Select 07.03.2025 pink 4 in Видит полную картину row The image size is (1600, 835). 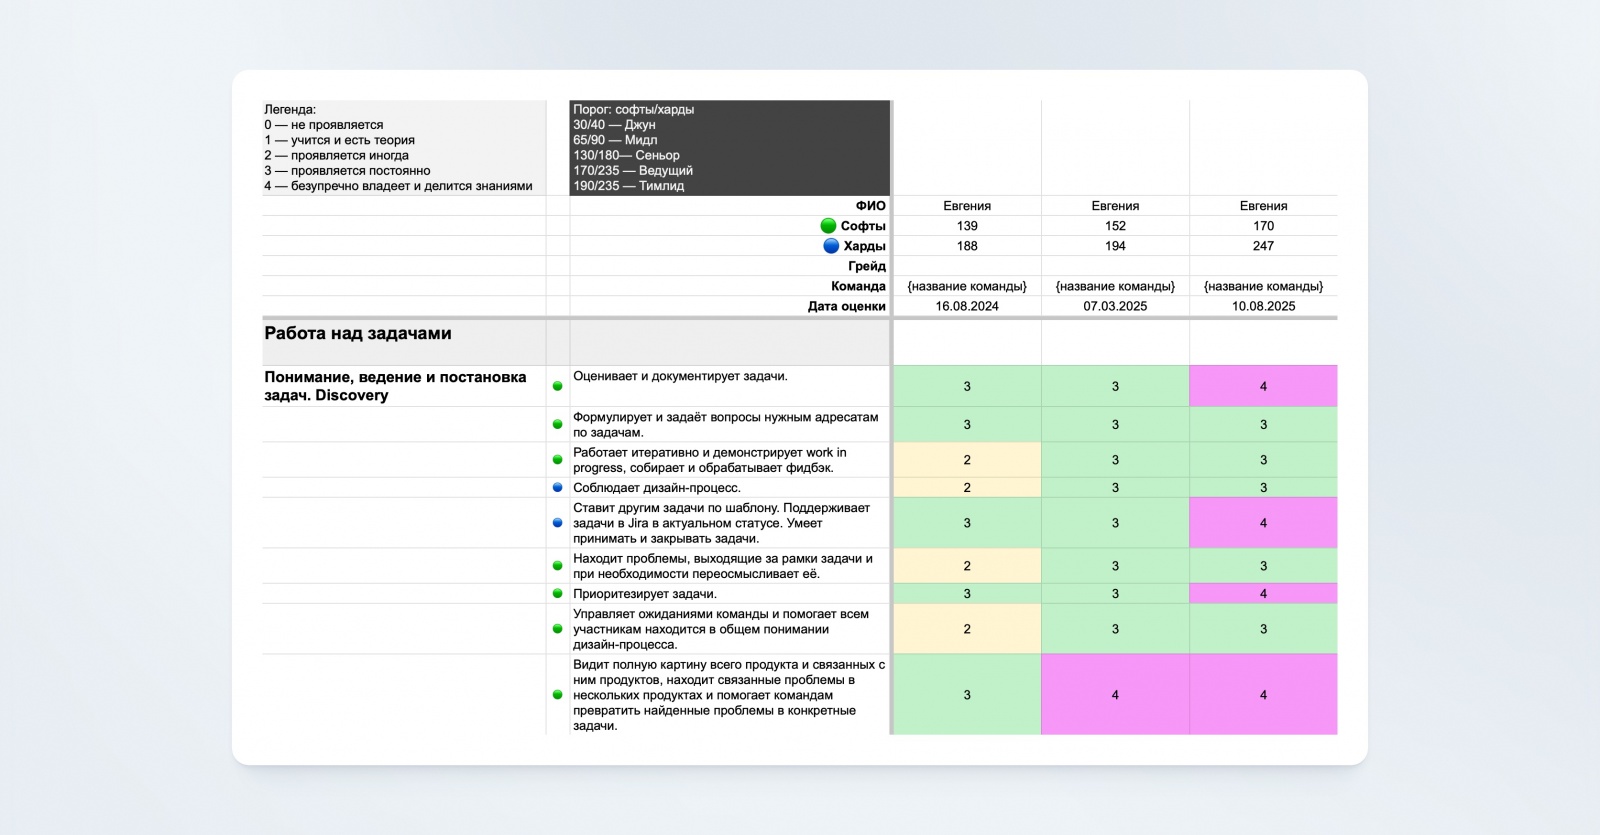coord(1115,695)
